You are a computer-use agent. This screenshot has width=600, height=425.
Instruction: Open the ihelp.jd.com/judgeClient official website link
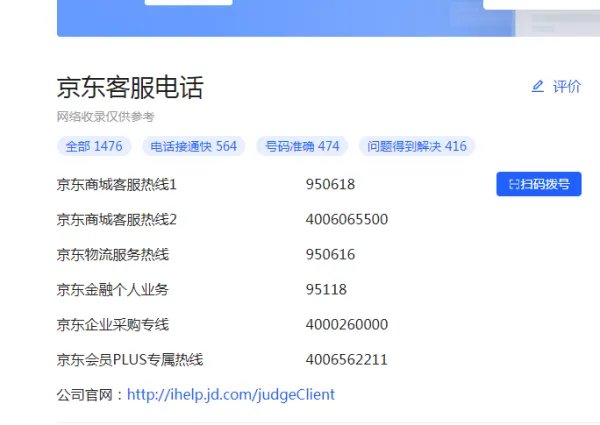coord(230,394)
